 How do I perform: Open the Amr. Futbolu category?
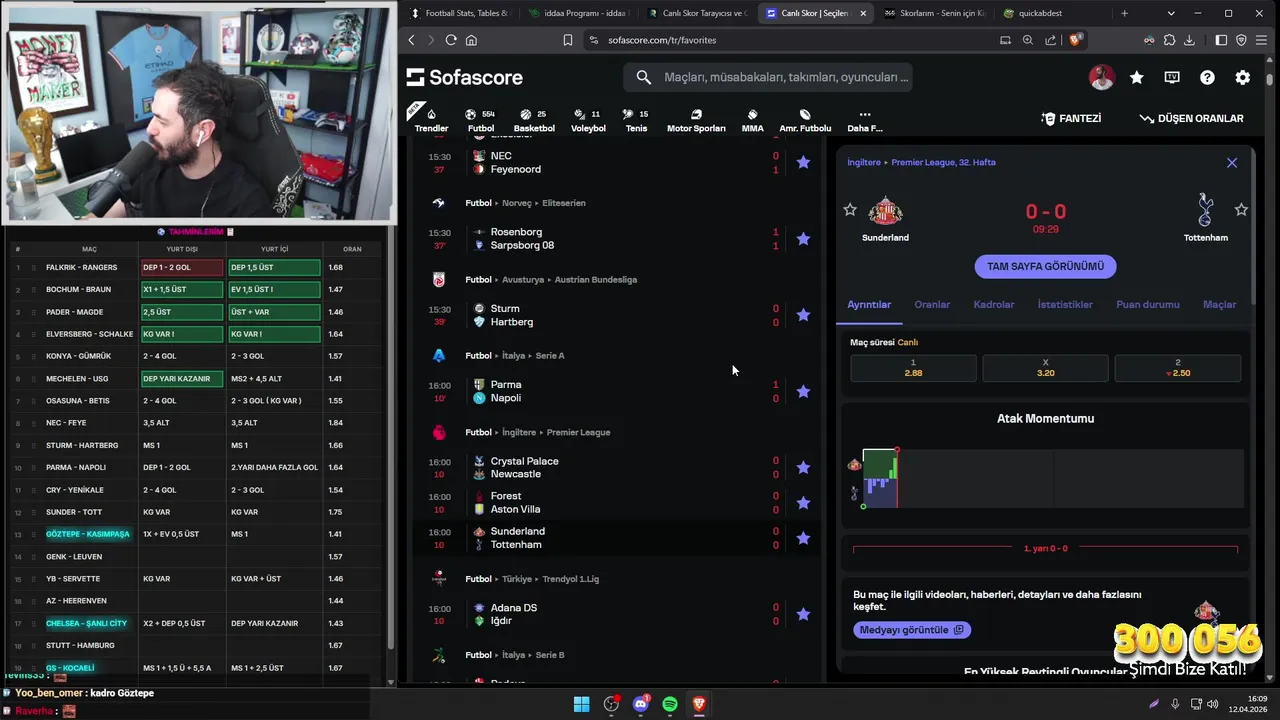coord(805,120)
